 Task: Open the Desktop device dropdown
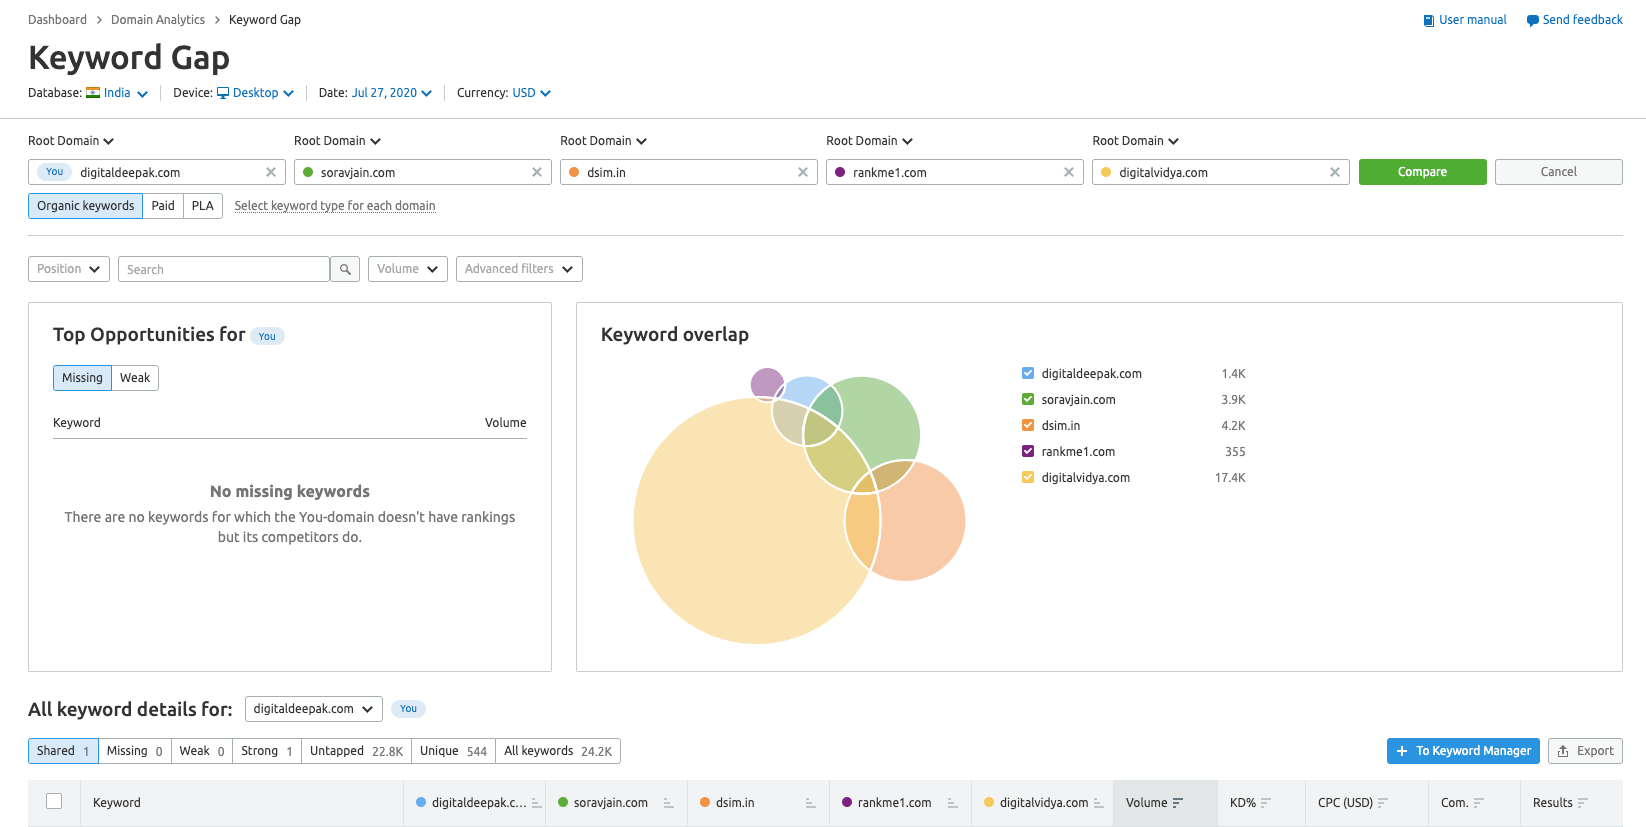[x=256, y=93]
